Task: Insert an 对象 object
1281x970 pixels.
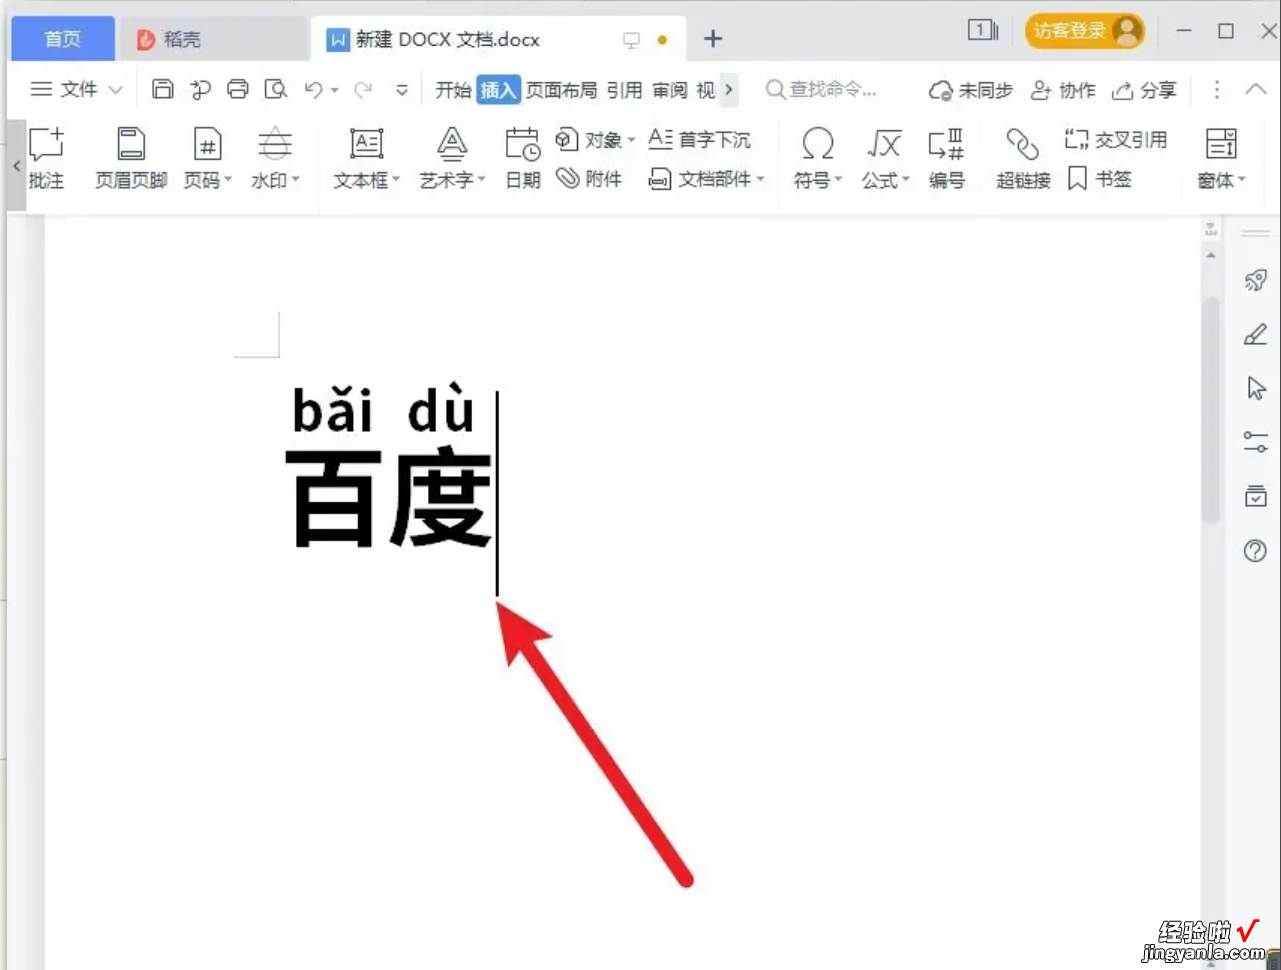Action: click(595, 140)
